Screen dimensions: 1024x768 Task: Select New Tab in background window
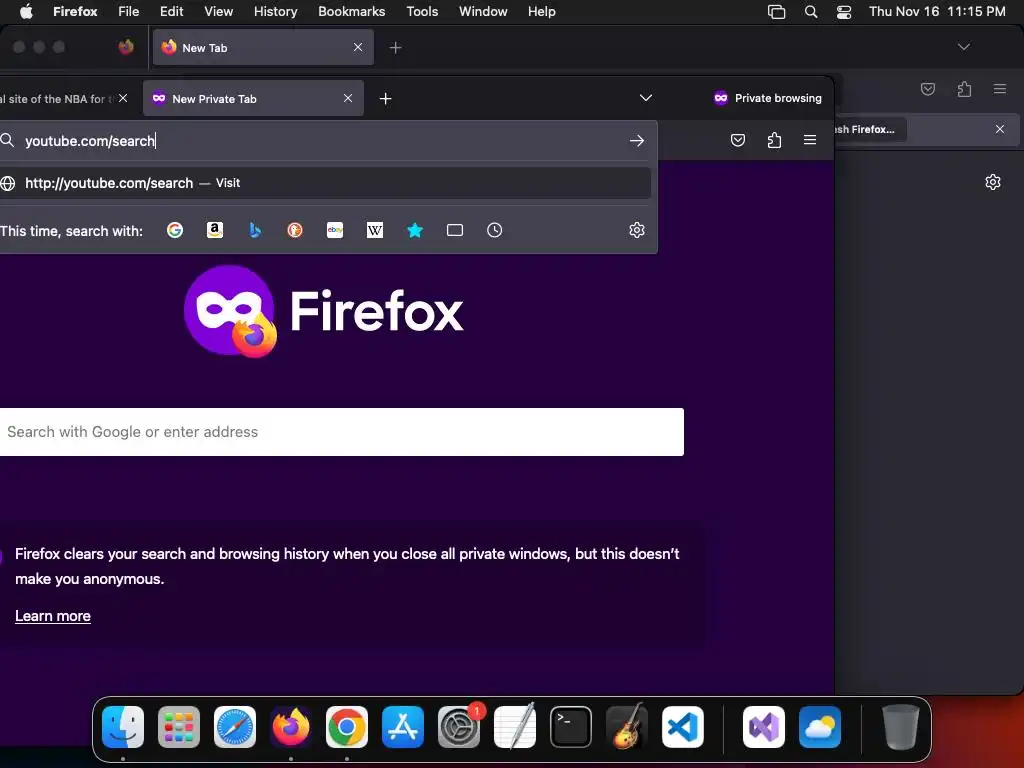(263, 48)
